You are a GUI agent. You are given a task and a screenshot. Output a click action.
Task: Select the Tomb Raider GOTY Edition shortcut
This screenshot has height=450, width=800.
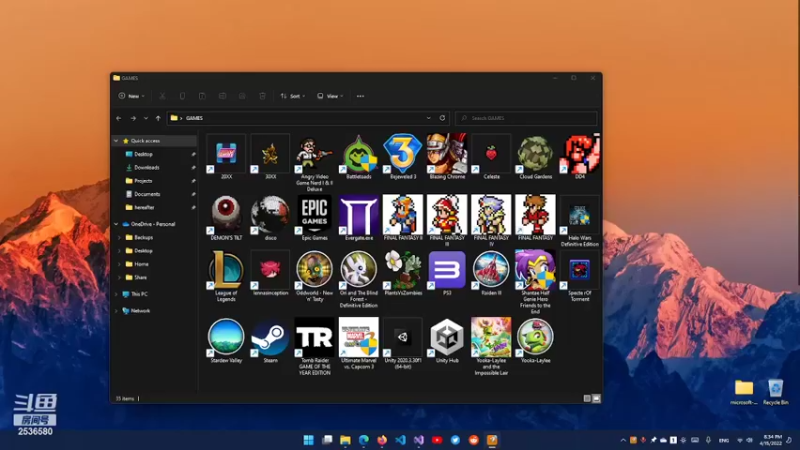coord(314,346)
